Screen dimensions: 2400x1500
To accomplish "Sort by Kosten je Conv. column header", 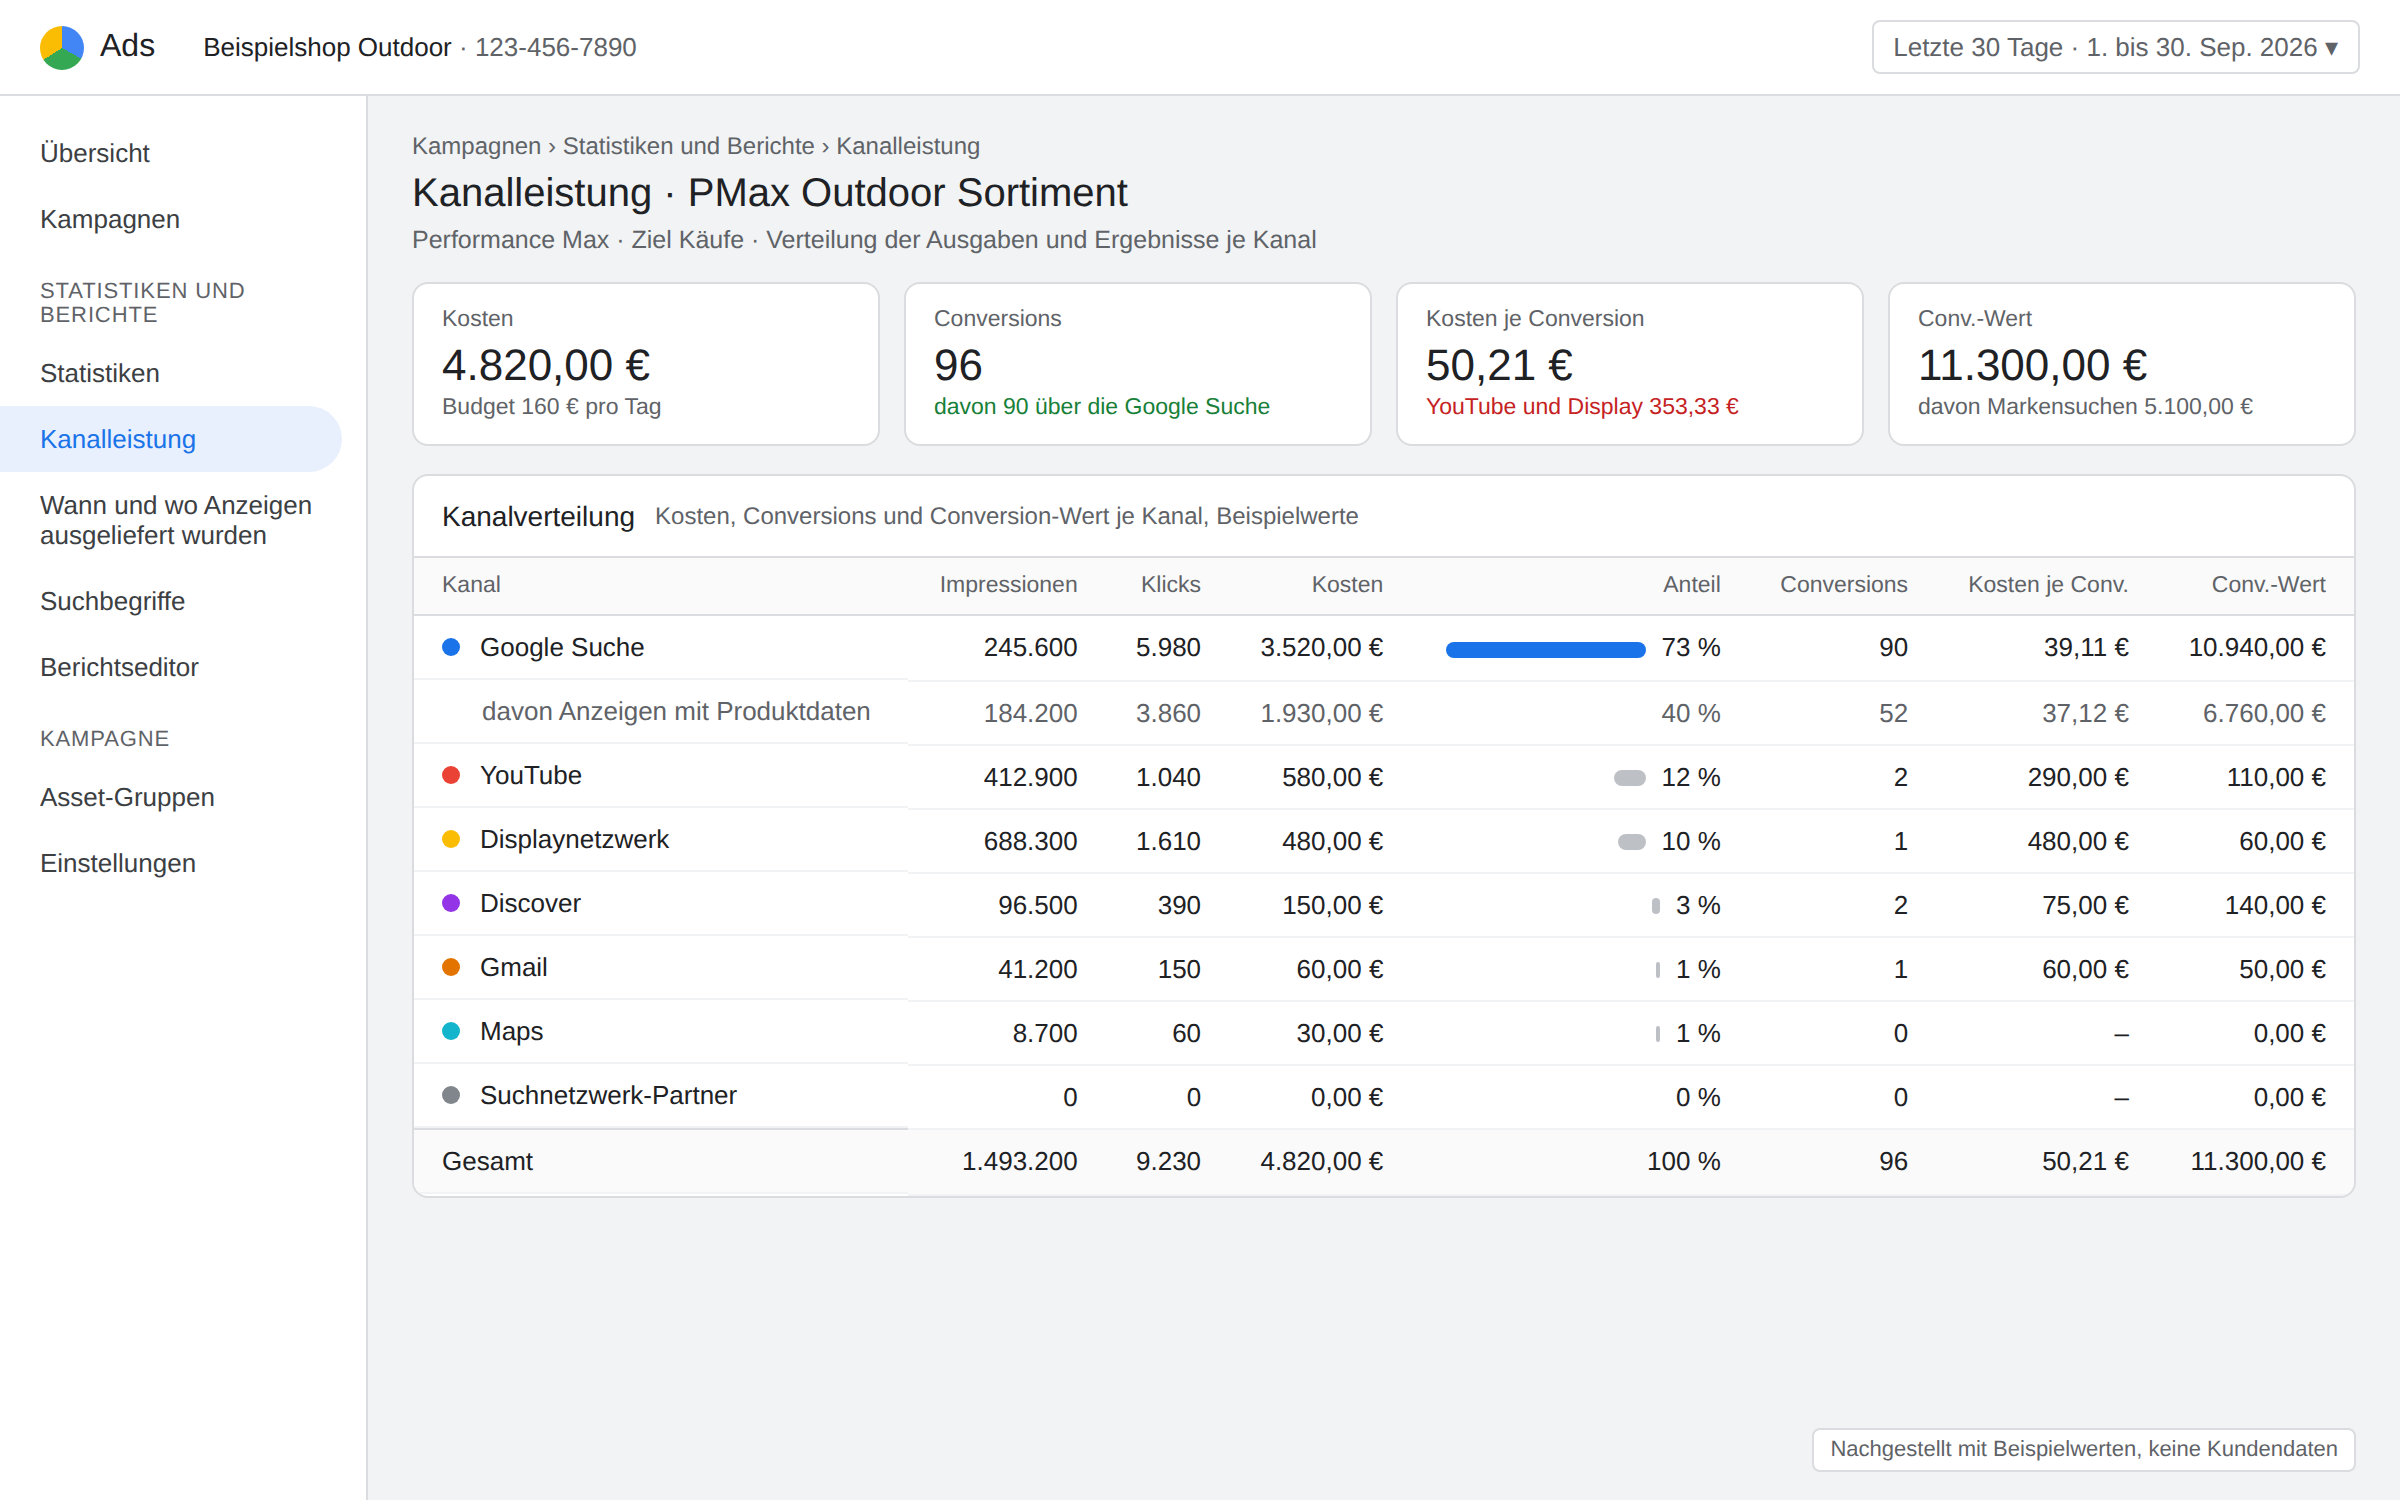I will click(2048, 584).
